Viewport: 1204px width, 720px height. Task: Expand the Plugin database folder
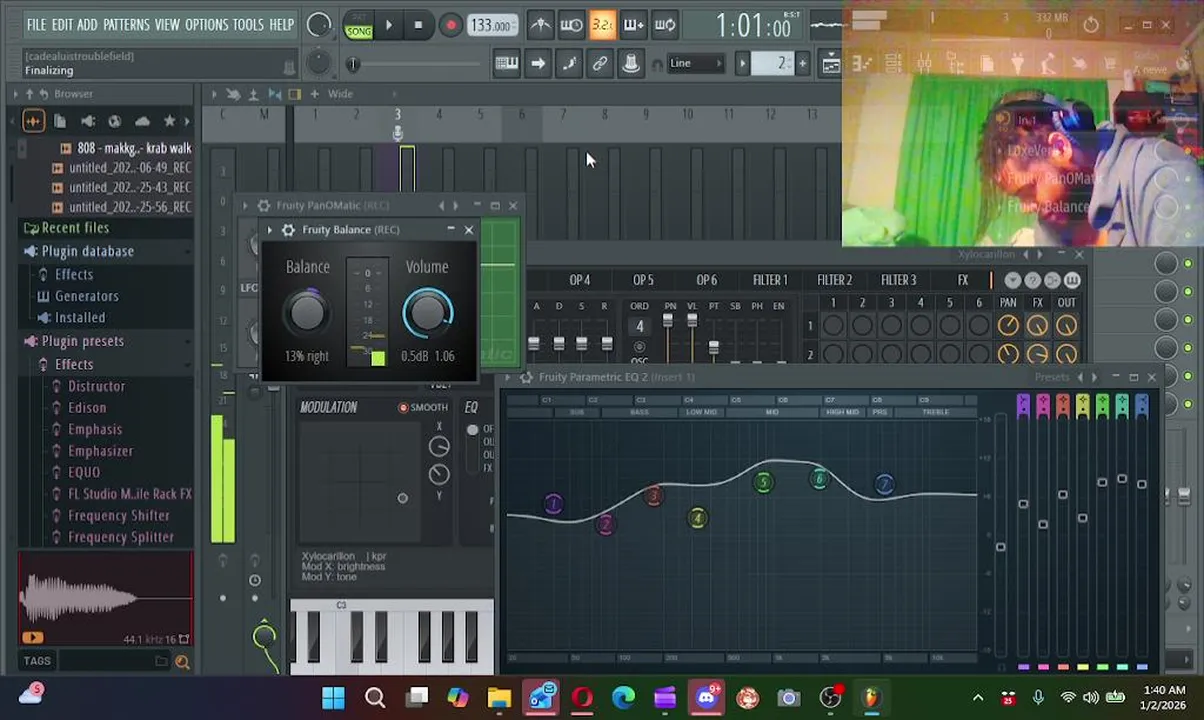click(x=87, y=251)
